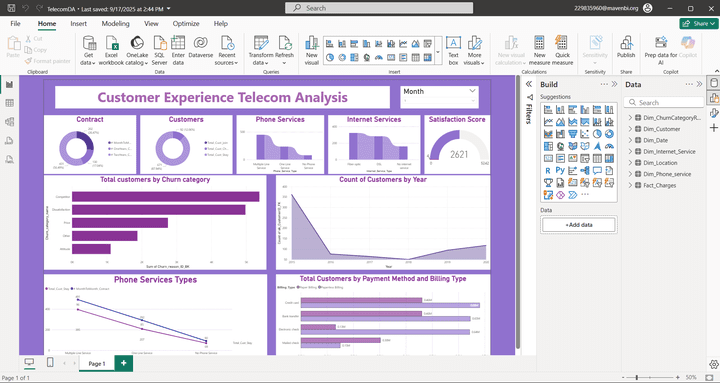Click Prep data for AI
Viewport: 720px width, 383px height.
pyautogui.click(x=661, y=50)
